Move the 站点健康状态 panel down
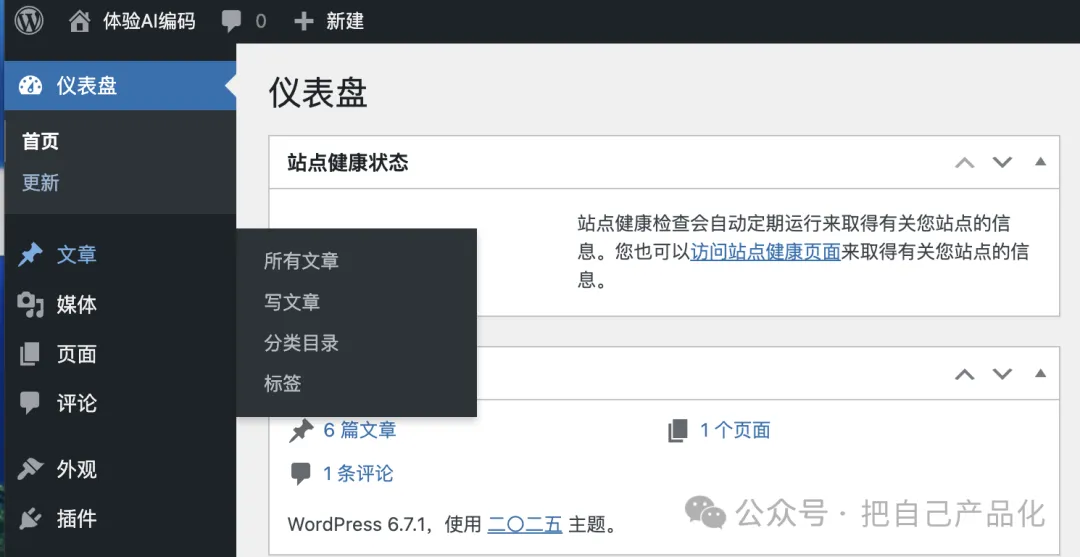1080x557 pixels. click(x=1002, y=162)
